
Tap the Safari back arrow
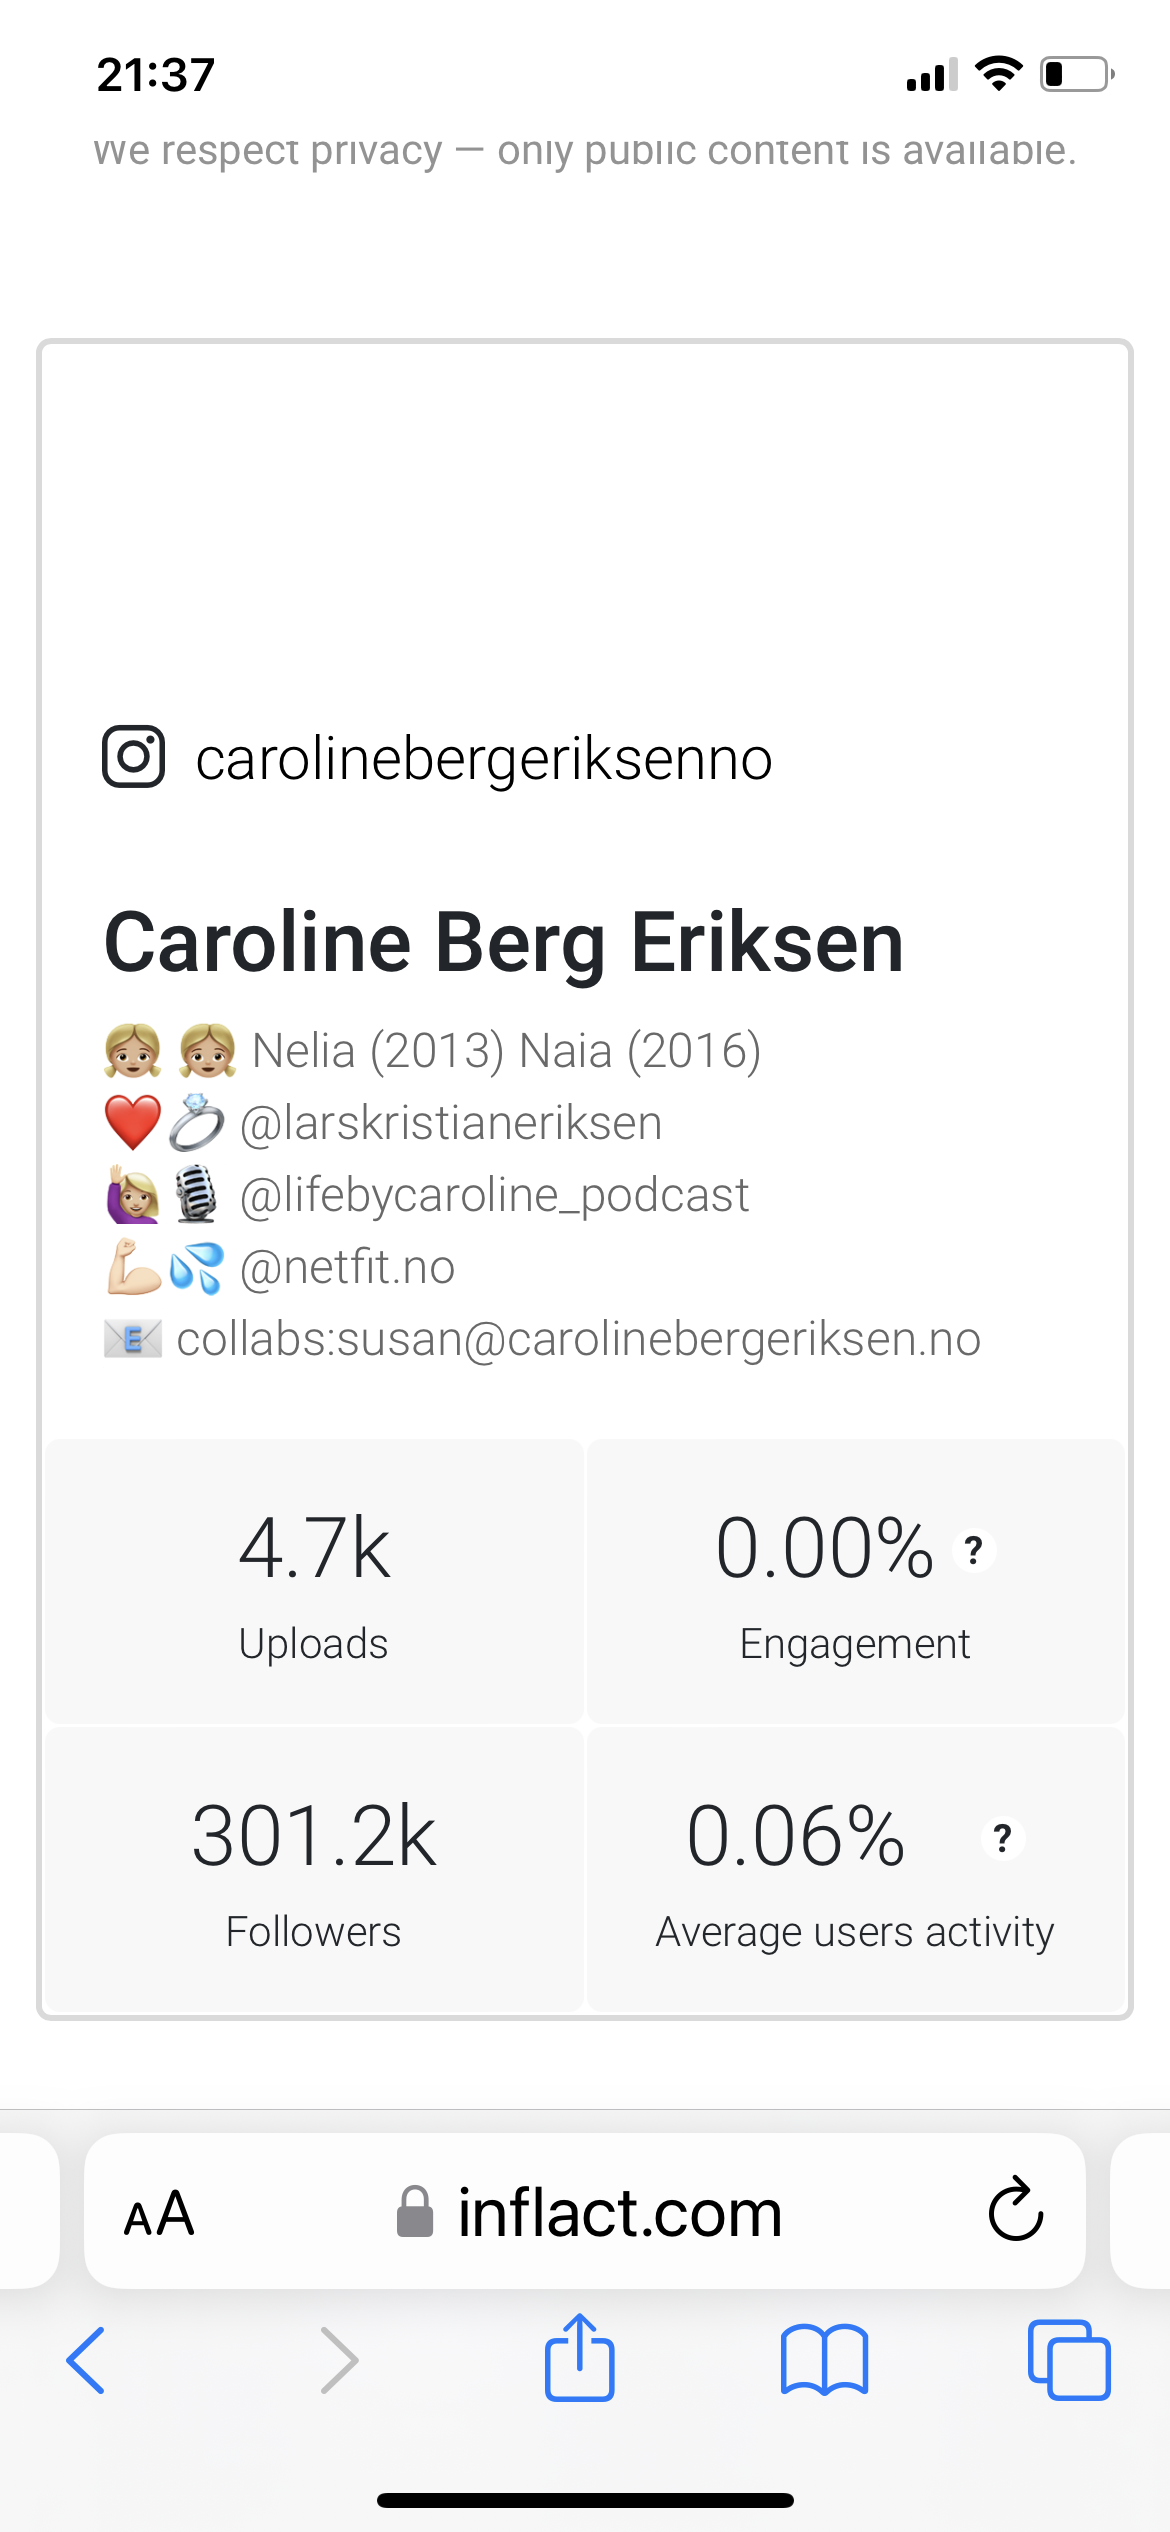click(x=86, y=2360)
